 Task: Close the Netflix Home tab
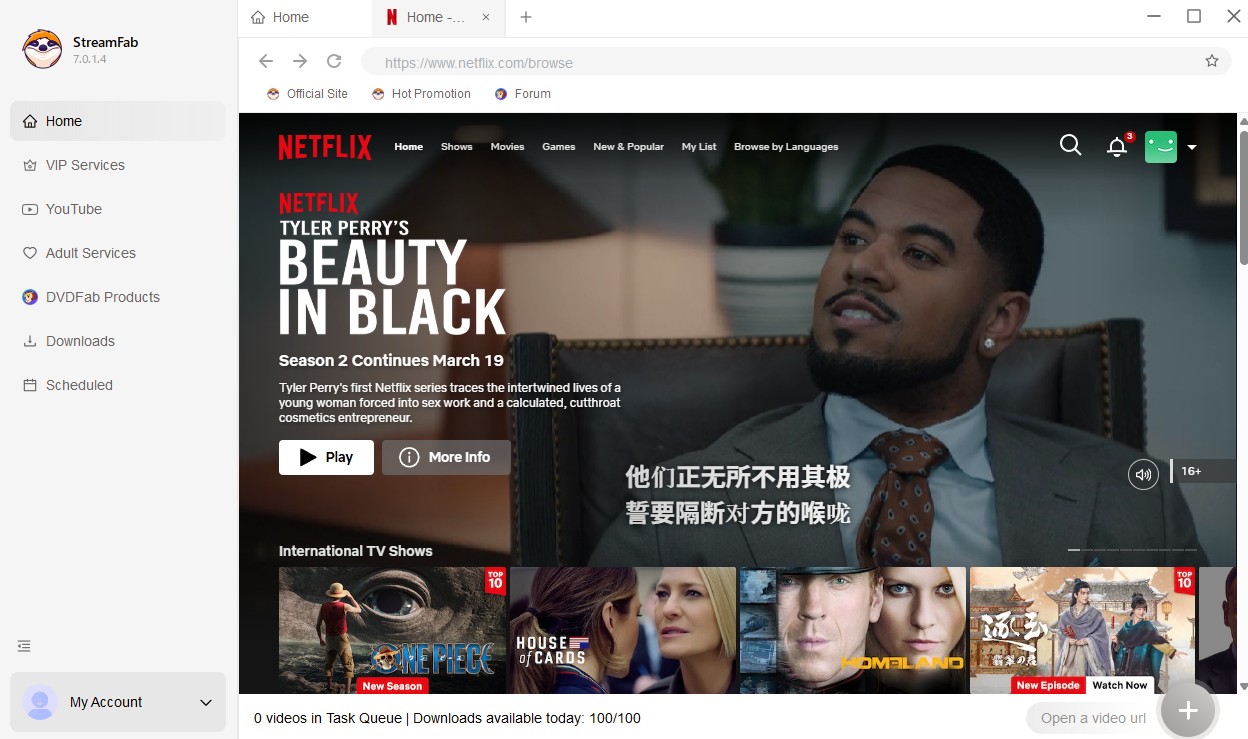pos(486,17)
